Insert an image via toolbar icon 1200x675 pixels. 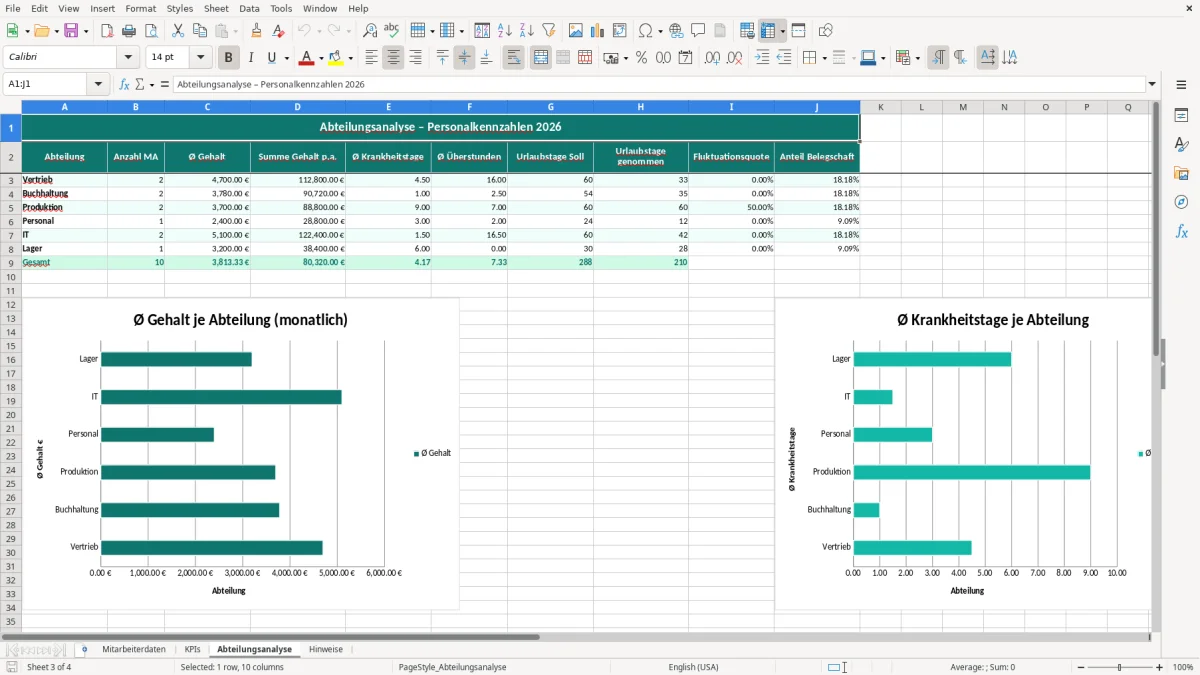click(576, 31)
